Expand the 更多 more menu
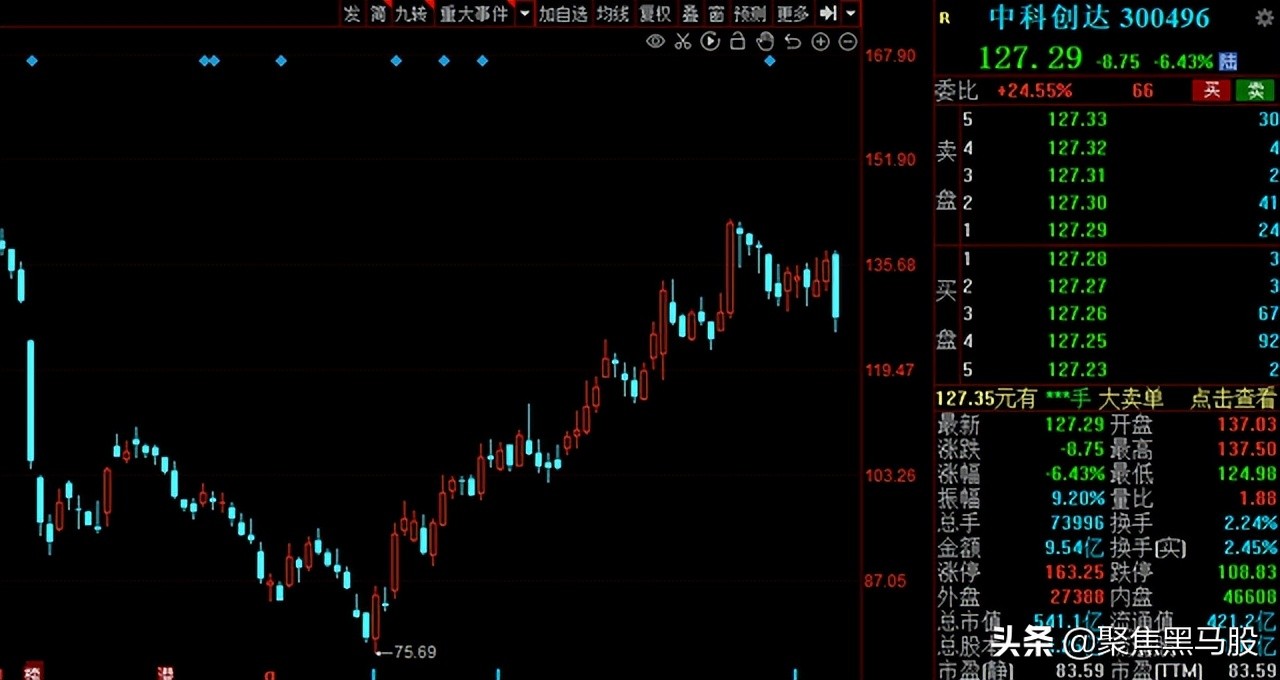 (793, 13)
